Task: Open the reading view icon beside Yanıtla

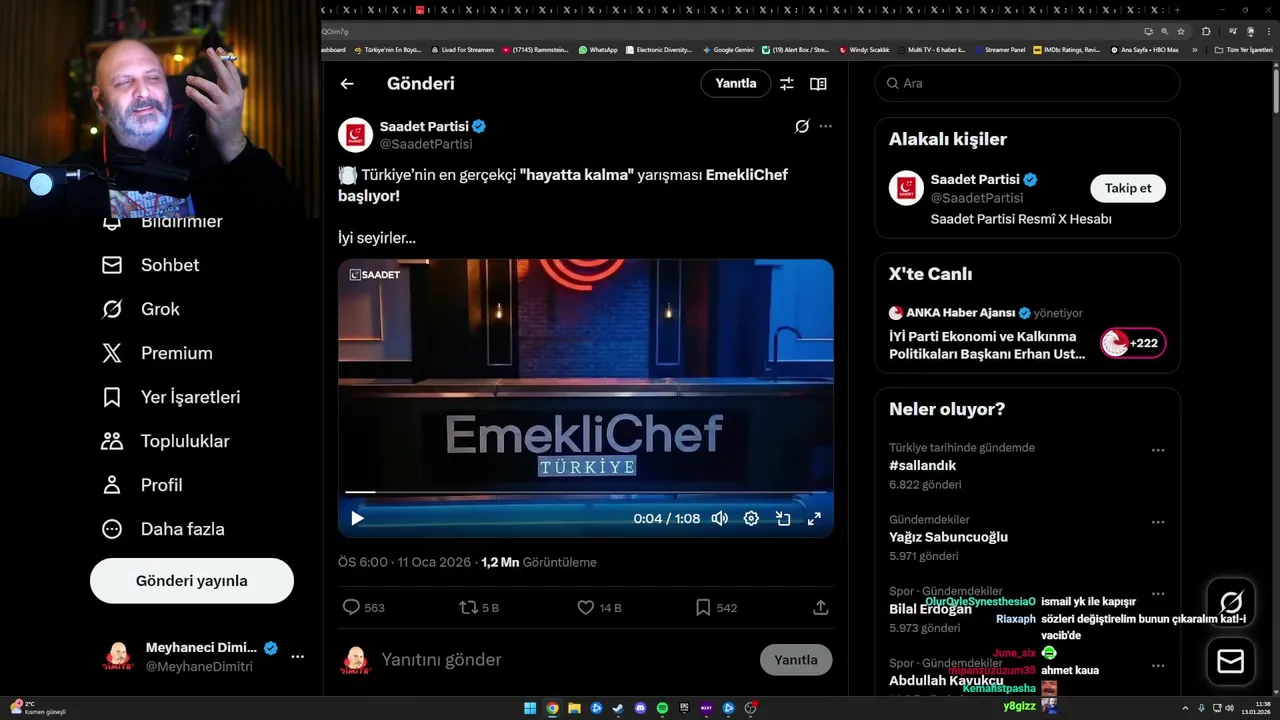Action: pyautogui.click(x=818, y=84)
